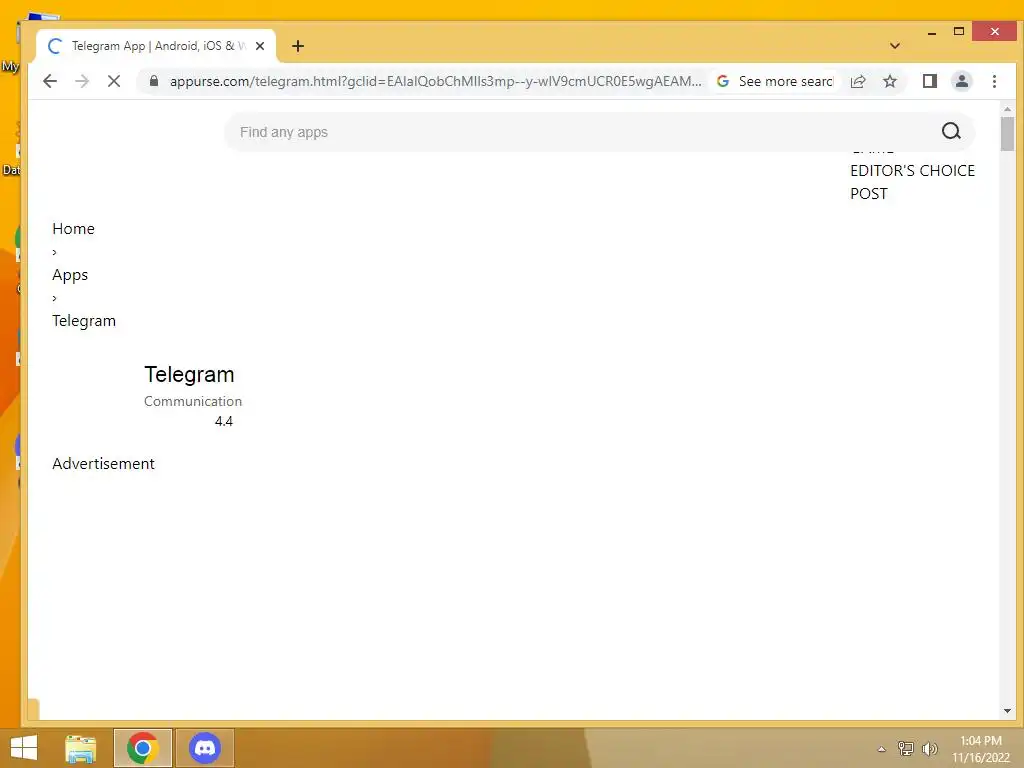The height and width of the screenshot is (768, 1024).
Task: Click the Communication category label
Action: pos(193,401)
